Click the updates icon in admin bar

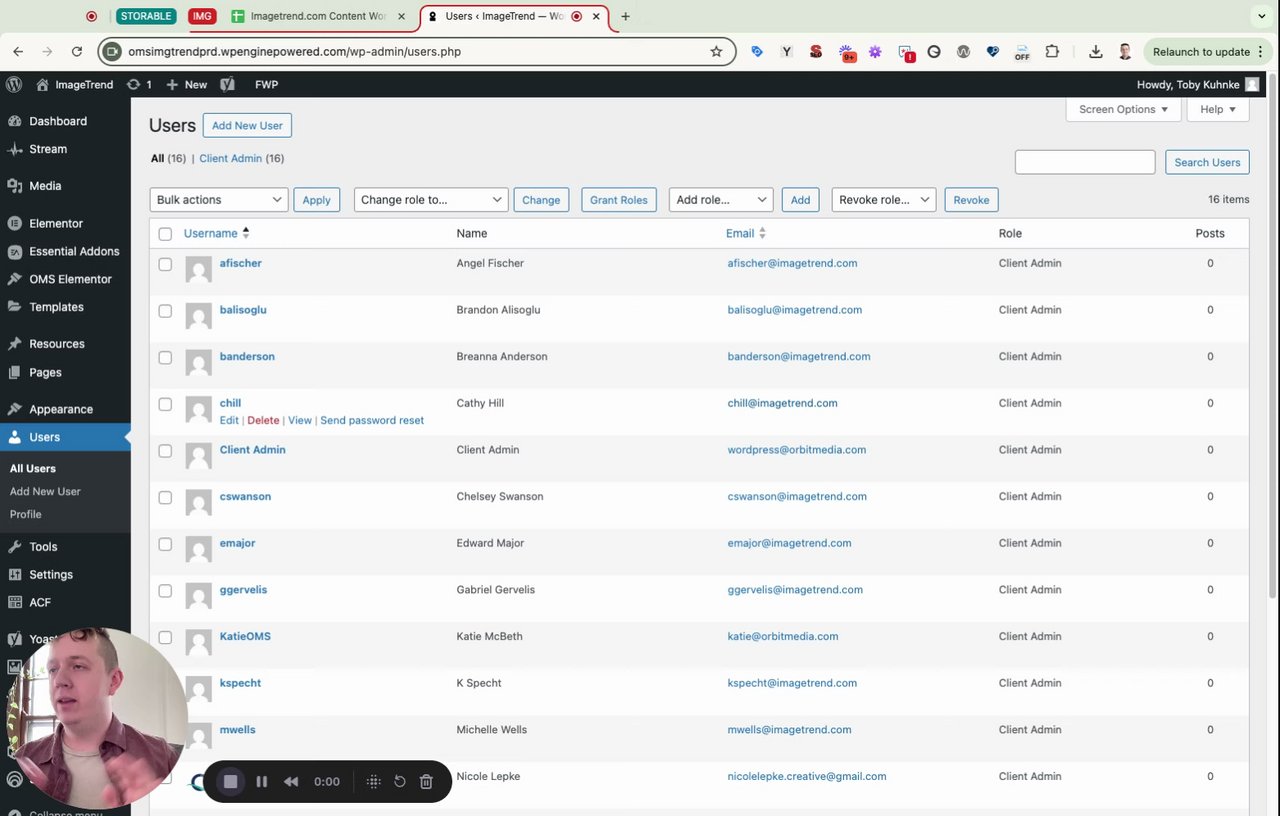[x=133, y=85]
